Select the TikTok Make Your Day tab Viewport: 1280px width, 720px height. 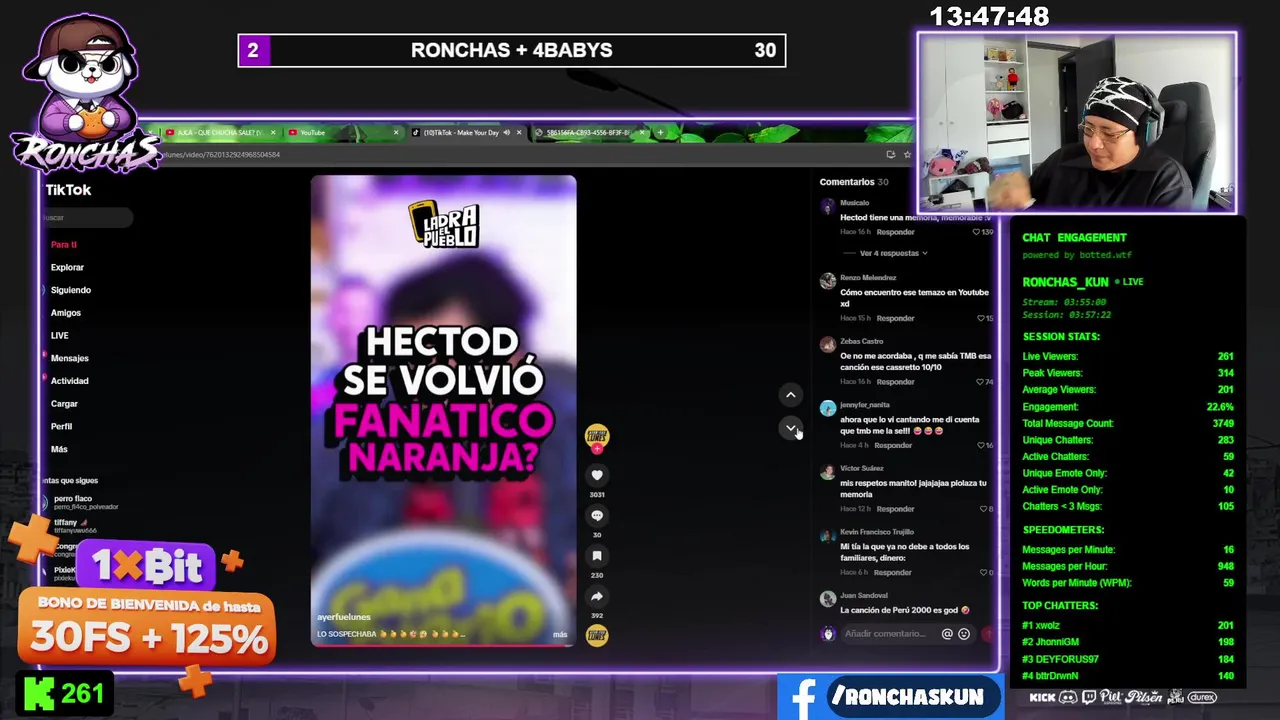466,132
